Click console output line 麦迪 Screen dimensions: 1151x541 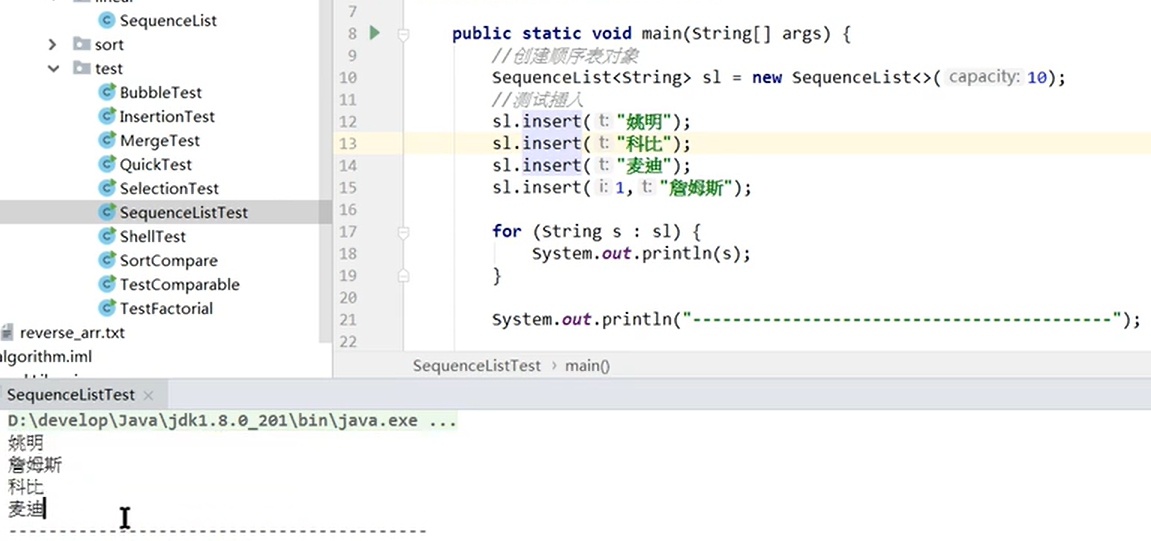[26, 508]
